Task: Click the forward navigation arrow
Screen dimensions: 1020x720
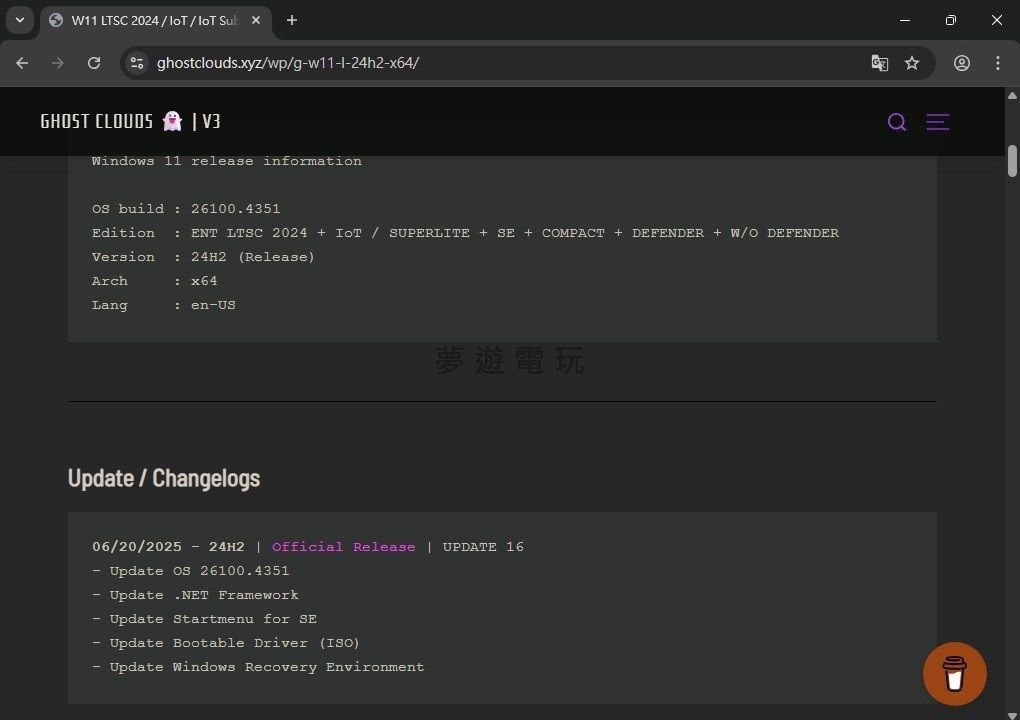Action: click(x=58, y=63)
